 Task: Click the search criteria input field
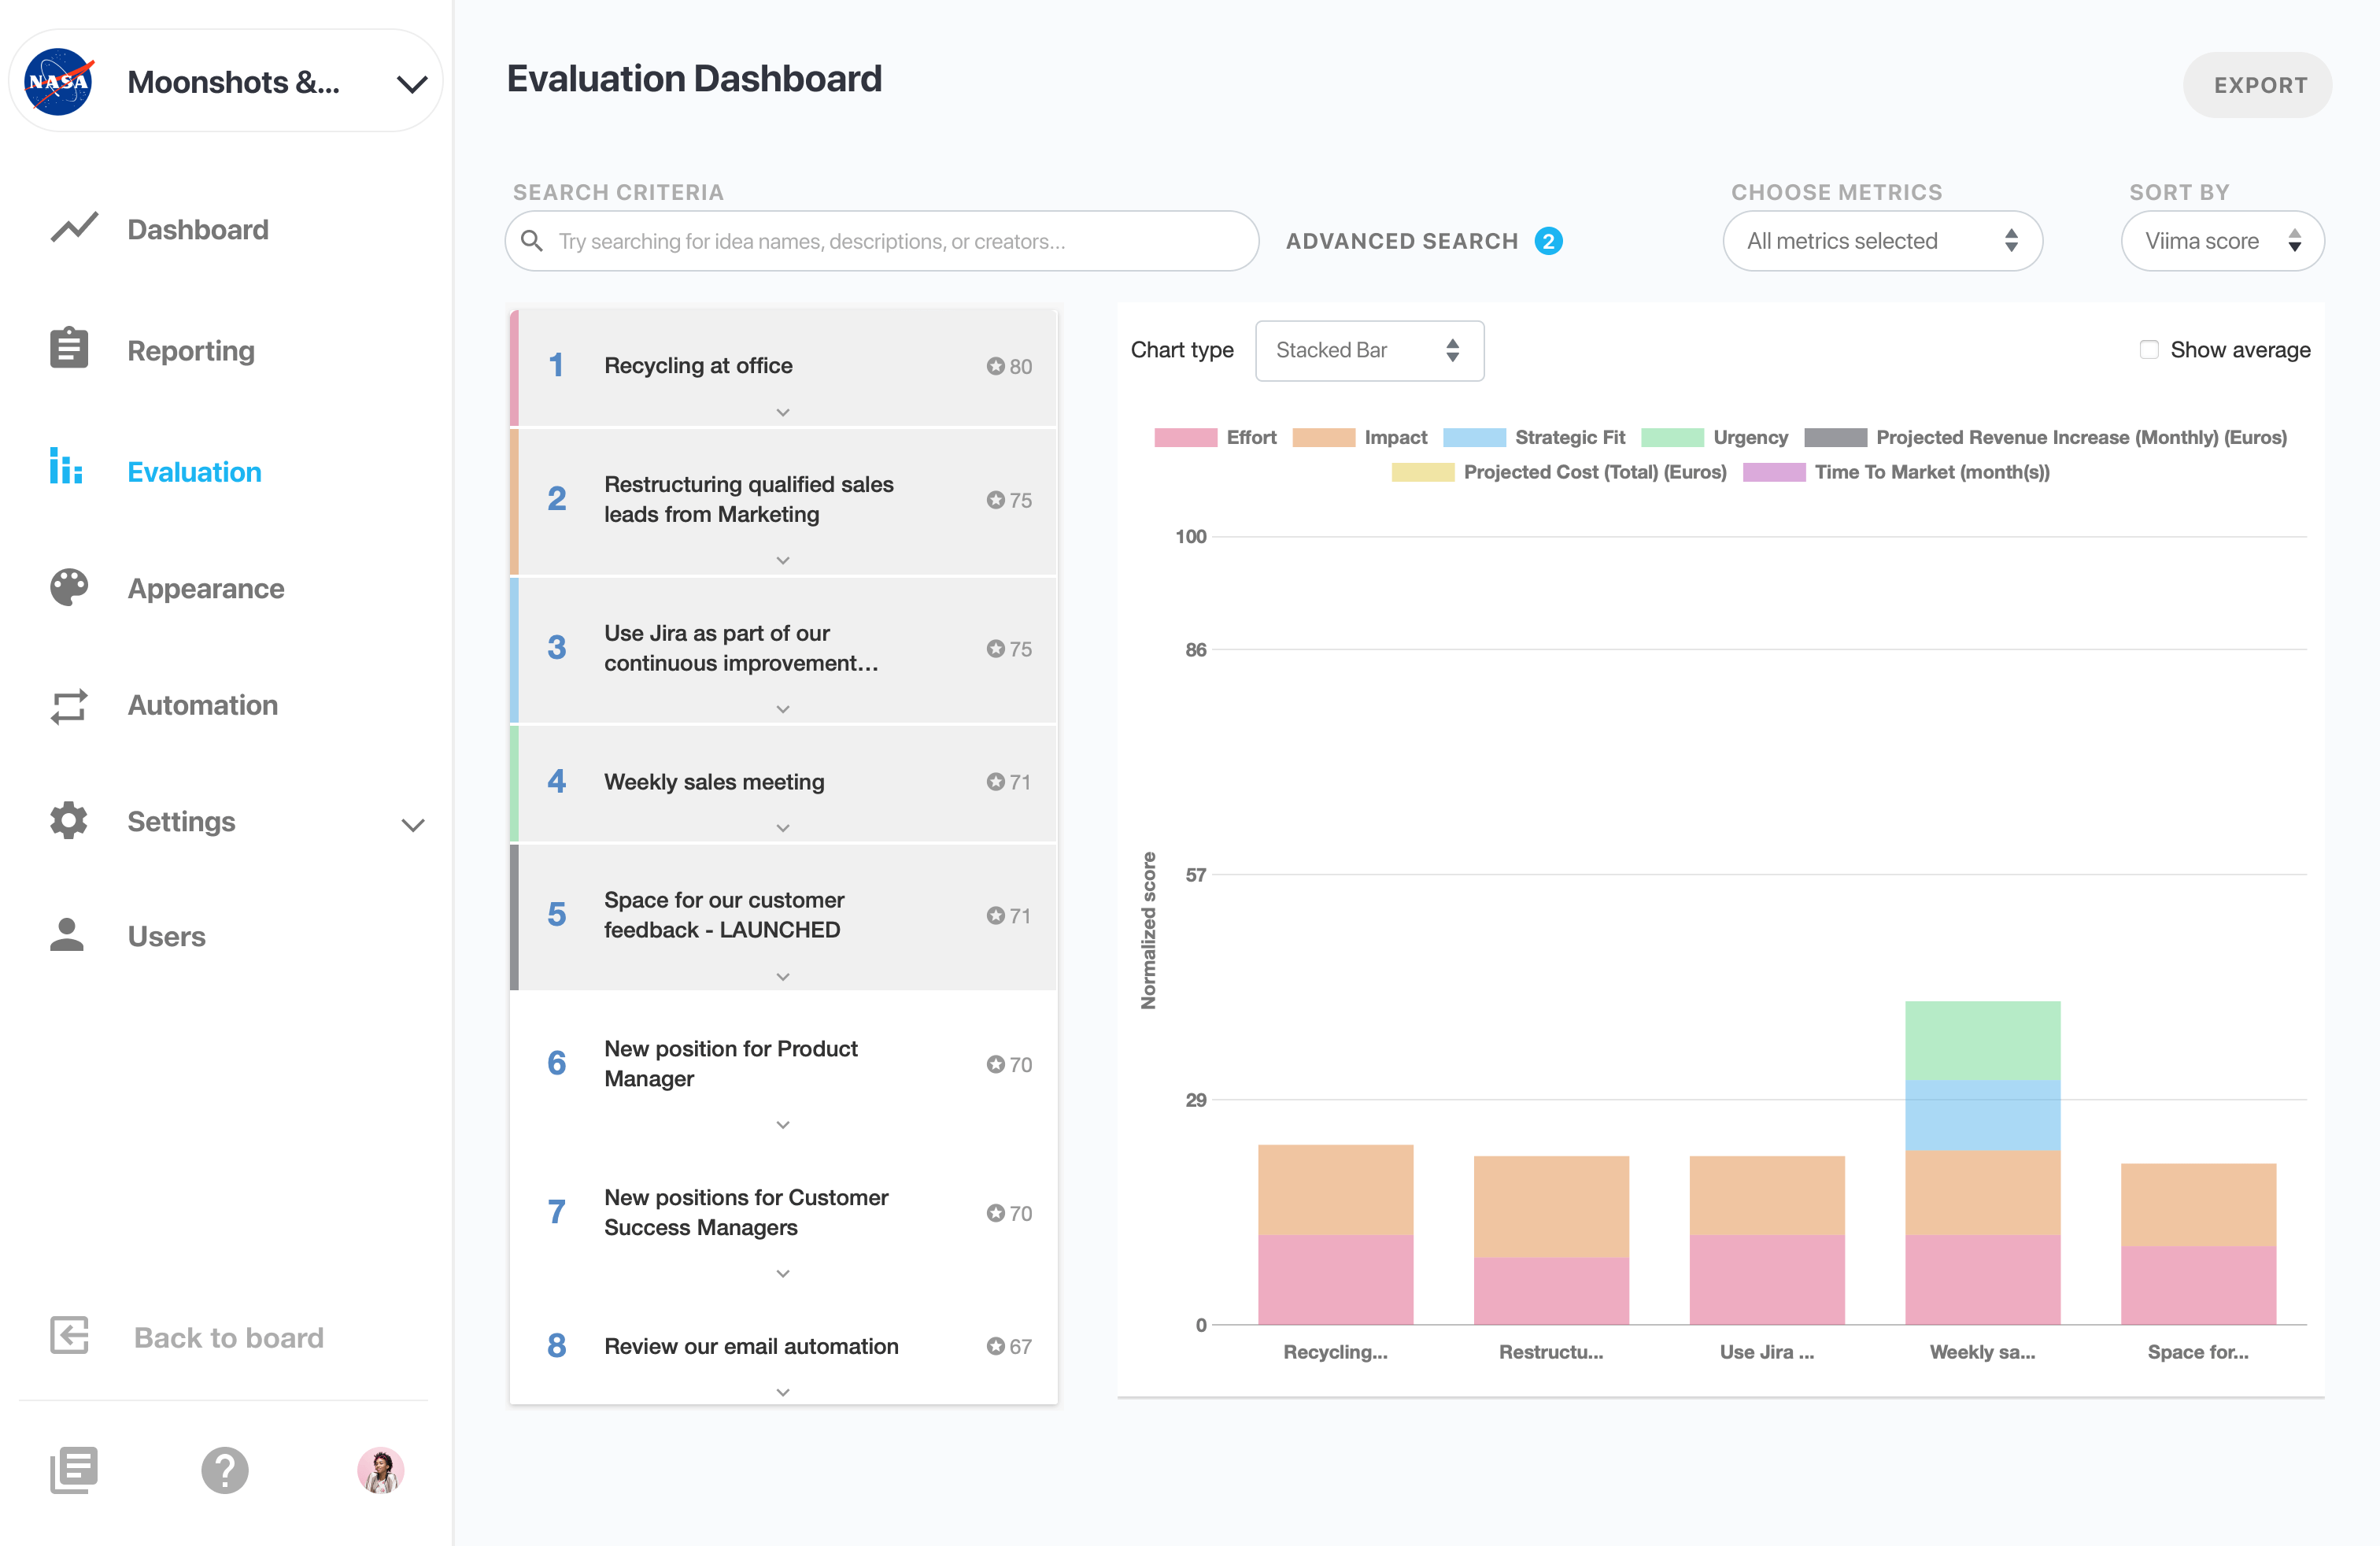(x=881, y=241)
